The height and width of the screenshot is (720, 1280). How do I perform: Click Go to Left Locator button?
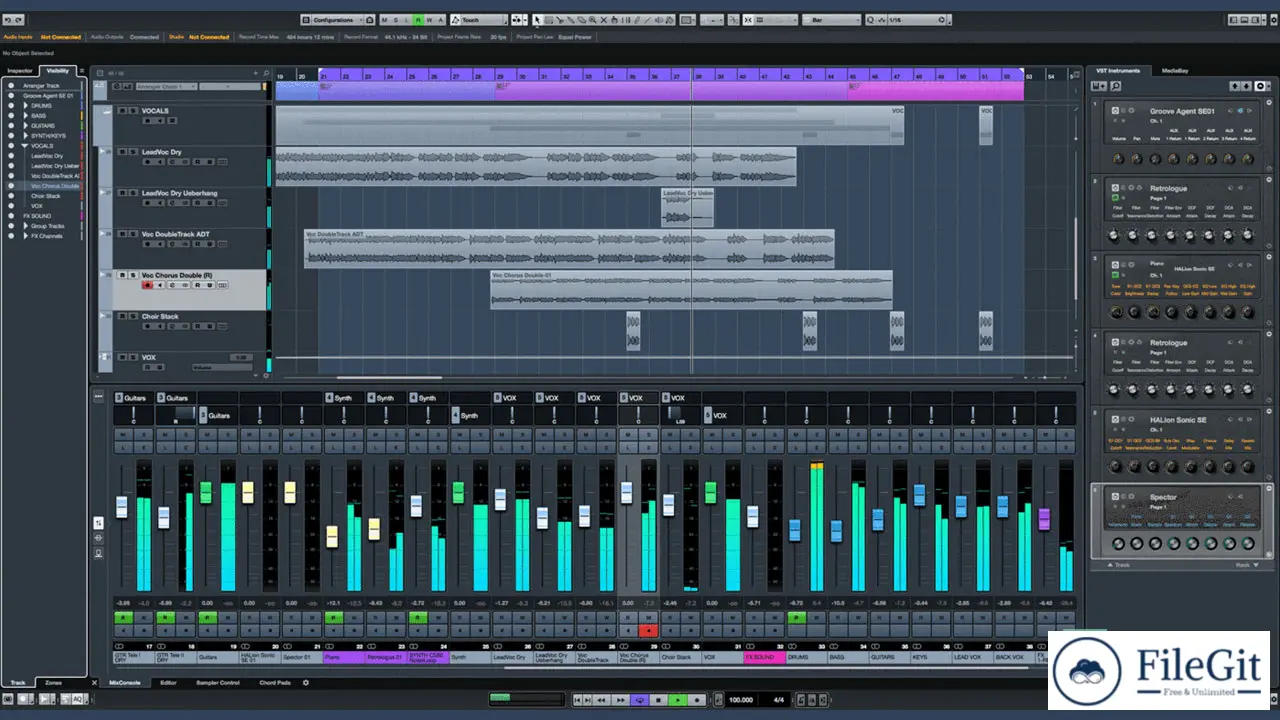(577, 700)
